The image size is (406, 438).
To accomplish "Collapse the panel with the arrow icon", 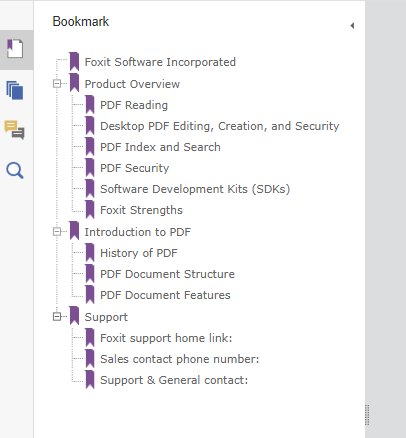I will click(352, 25).
